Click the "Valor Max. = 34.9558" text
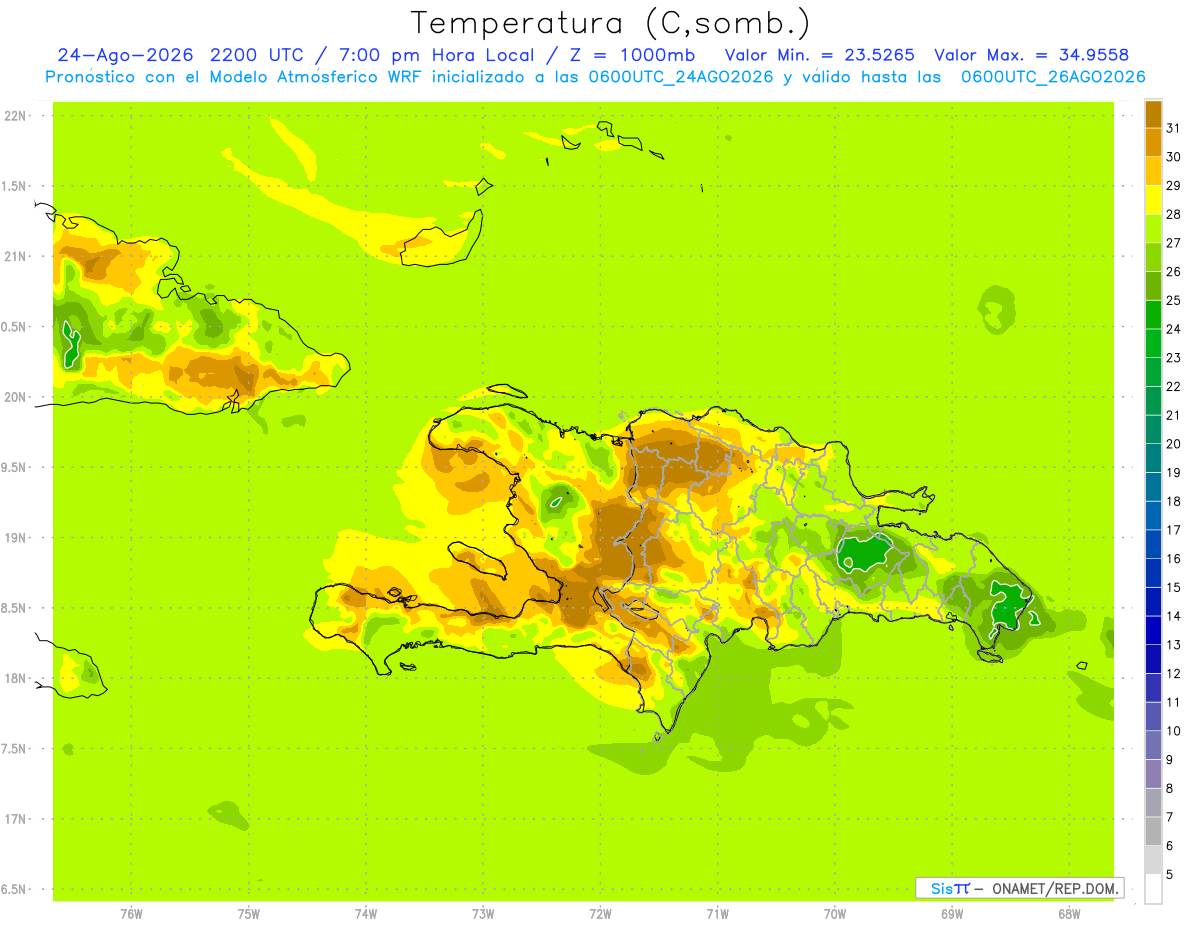Viewport: 1200px width, 927px height. 1031,55
